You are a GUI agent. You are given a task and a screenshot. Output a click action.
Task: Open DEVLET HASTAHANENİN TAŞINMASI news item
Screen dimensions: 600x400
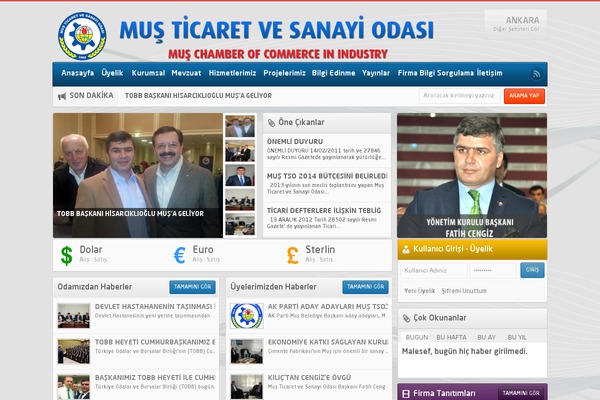pos(155,307)
